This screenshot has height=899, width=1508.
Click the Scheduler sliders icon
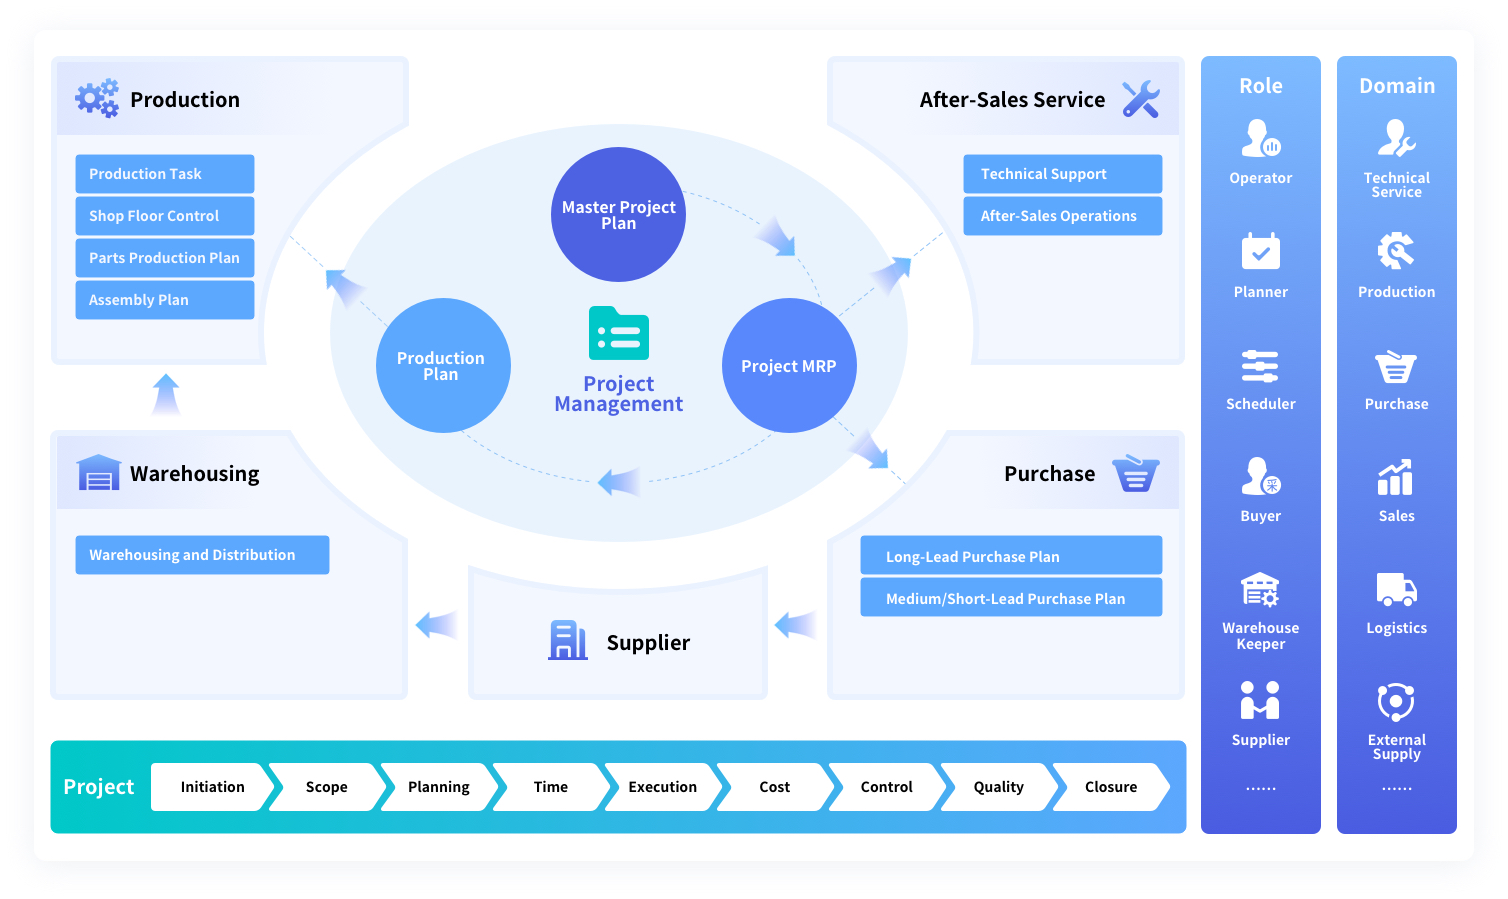1260,366
